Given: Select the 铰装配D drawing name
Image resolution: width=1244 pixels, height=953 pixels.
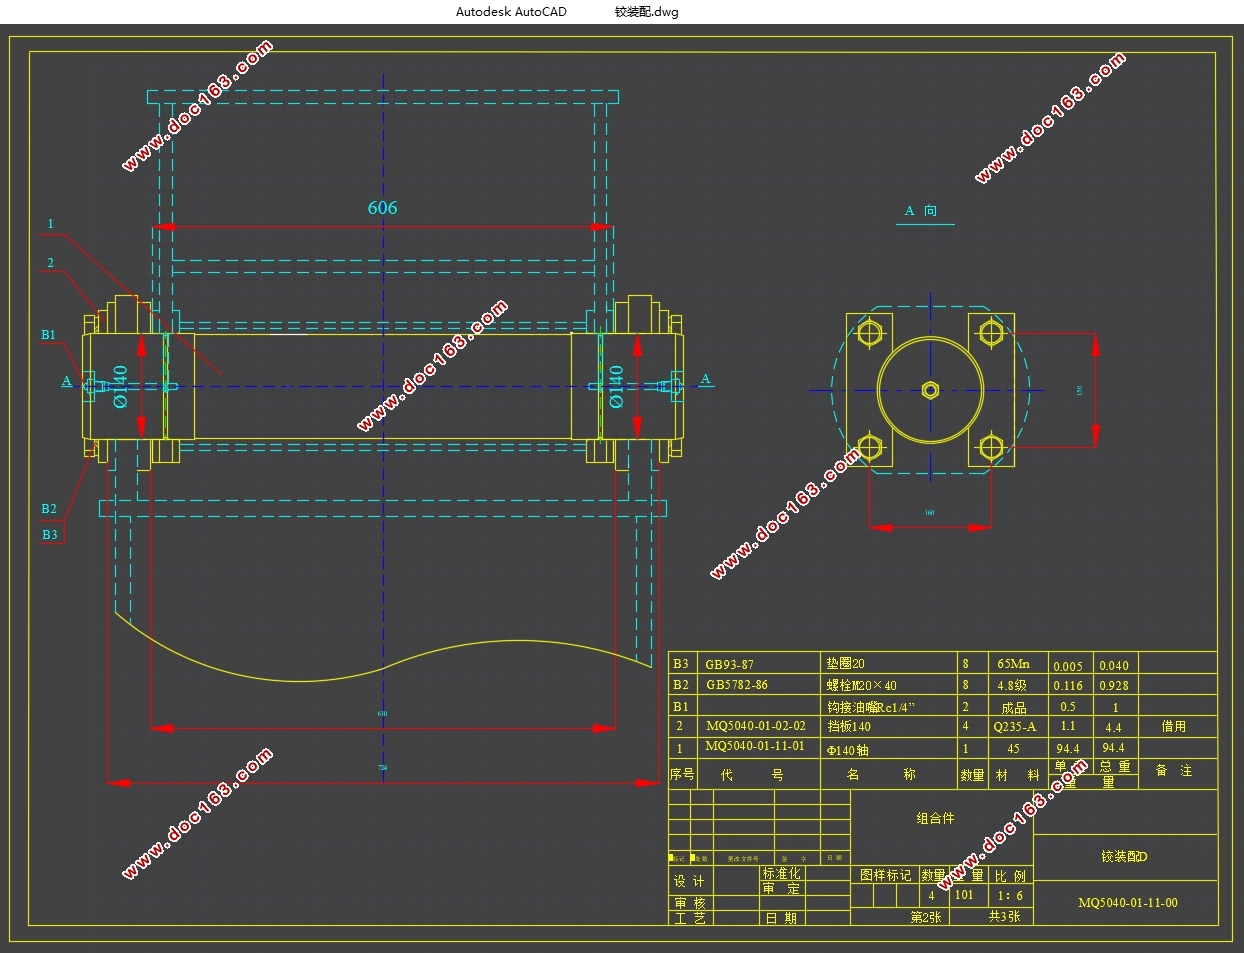Looking at the screenshot, I should tap(1124, 857).
